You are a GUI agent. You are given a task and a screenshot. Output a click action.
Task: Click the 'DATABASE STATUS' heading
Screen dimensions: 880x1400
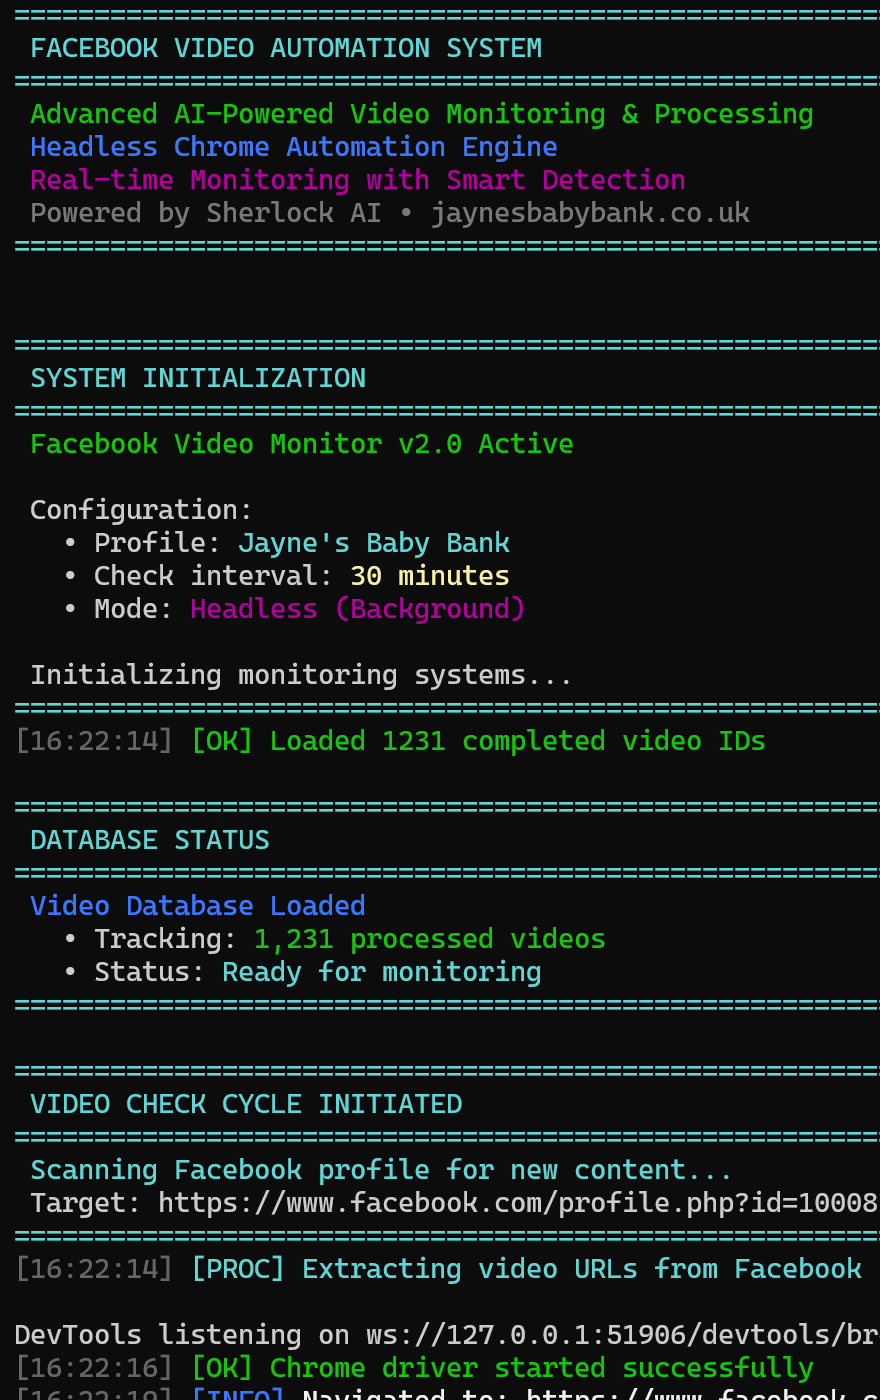(150, 840)
